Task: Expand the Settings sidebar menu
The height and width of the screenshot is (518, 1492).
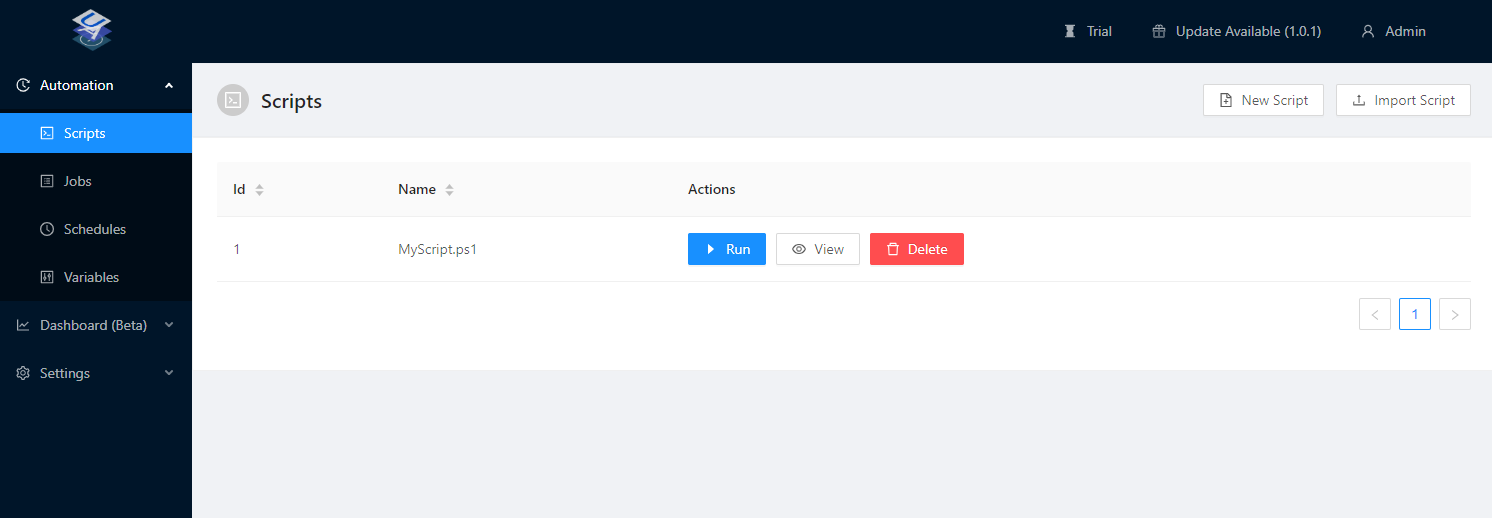Action: tap(96, 373)
